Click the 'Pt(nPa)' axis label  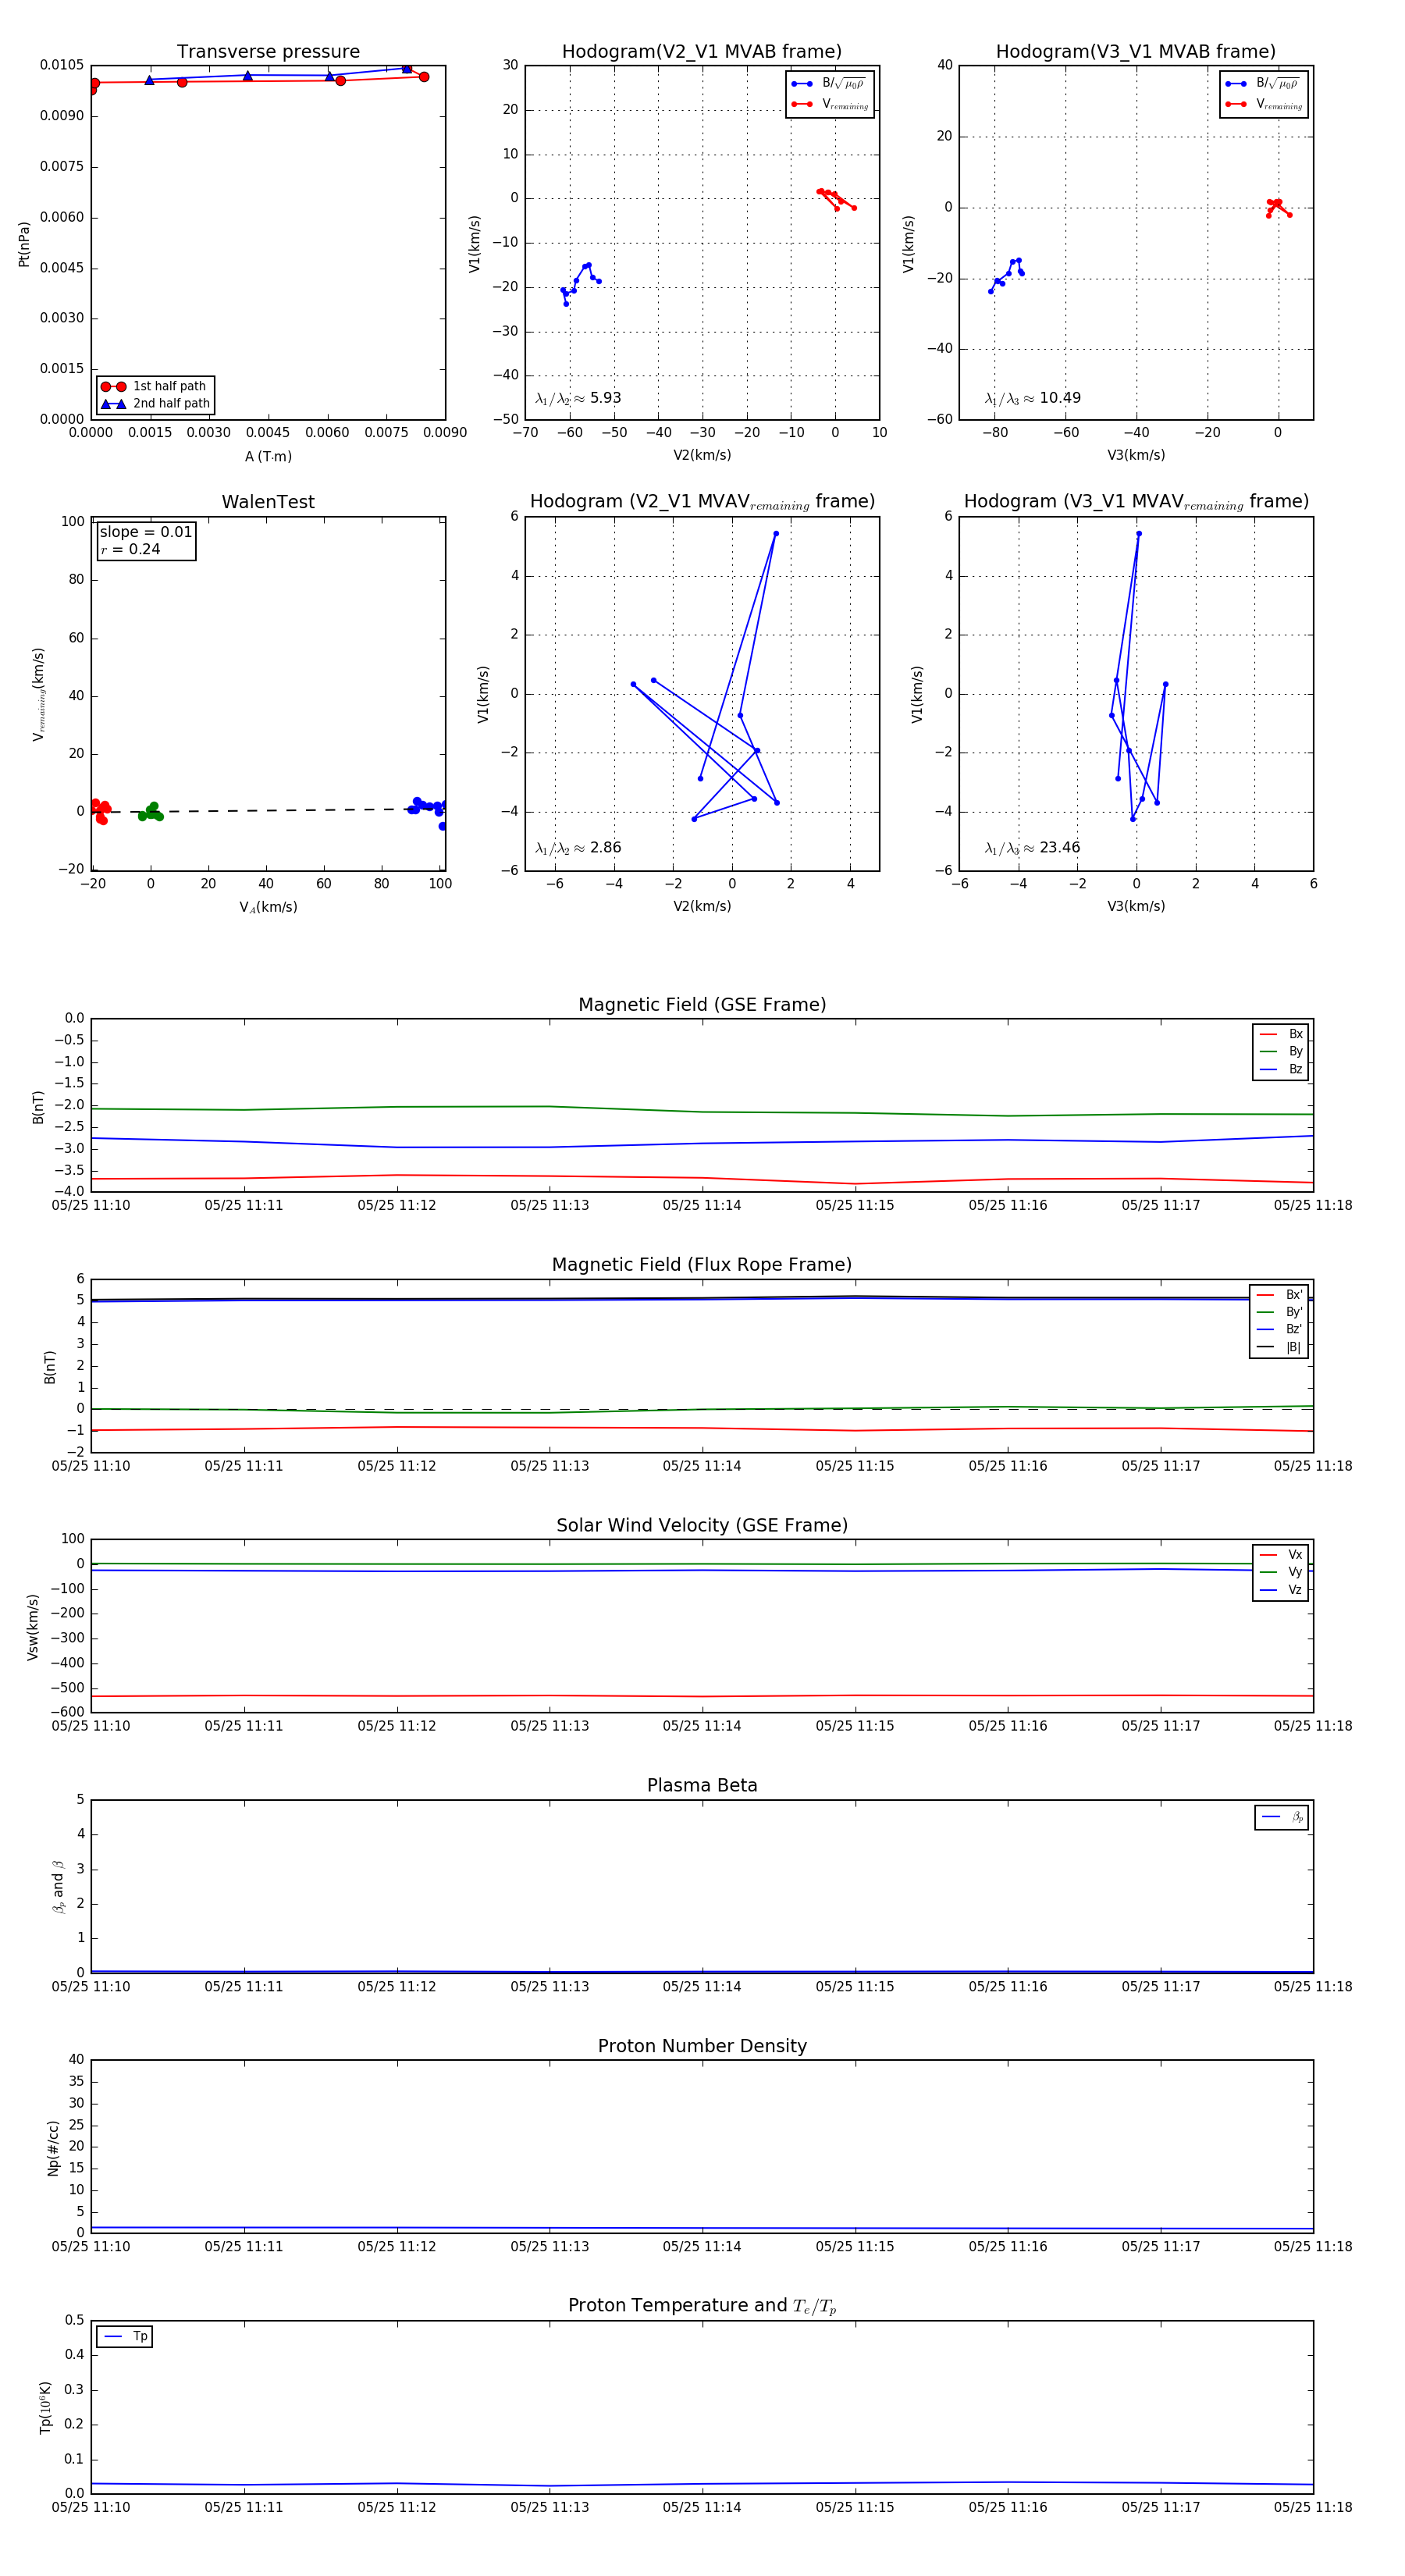pos(24,243)
